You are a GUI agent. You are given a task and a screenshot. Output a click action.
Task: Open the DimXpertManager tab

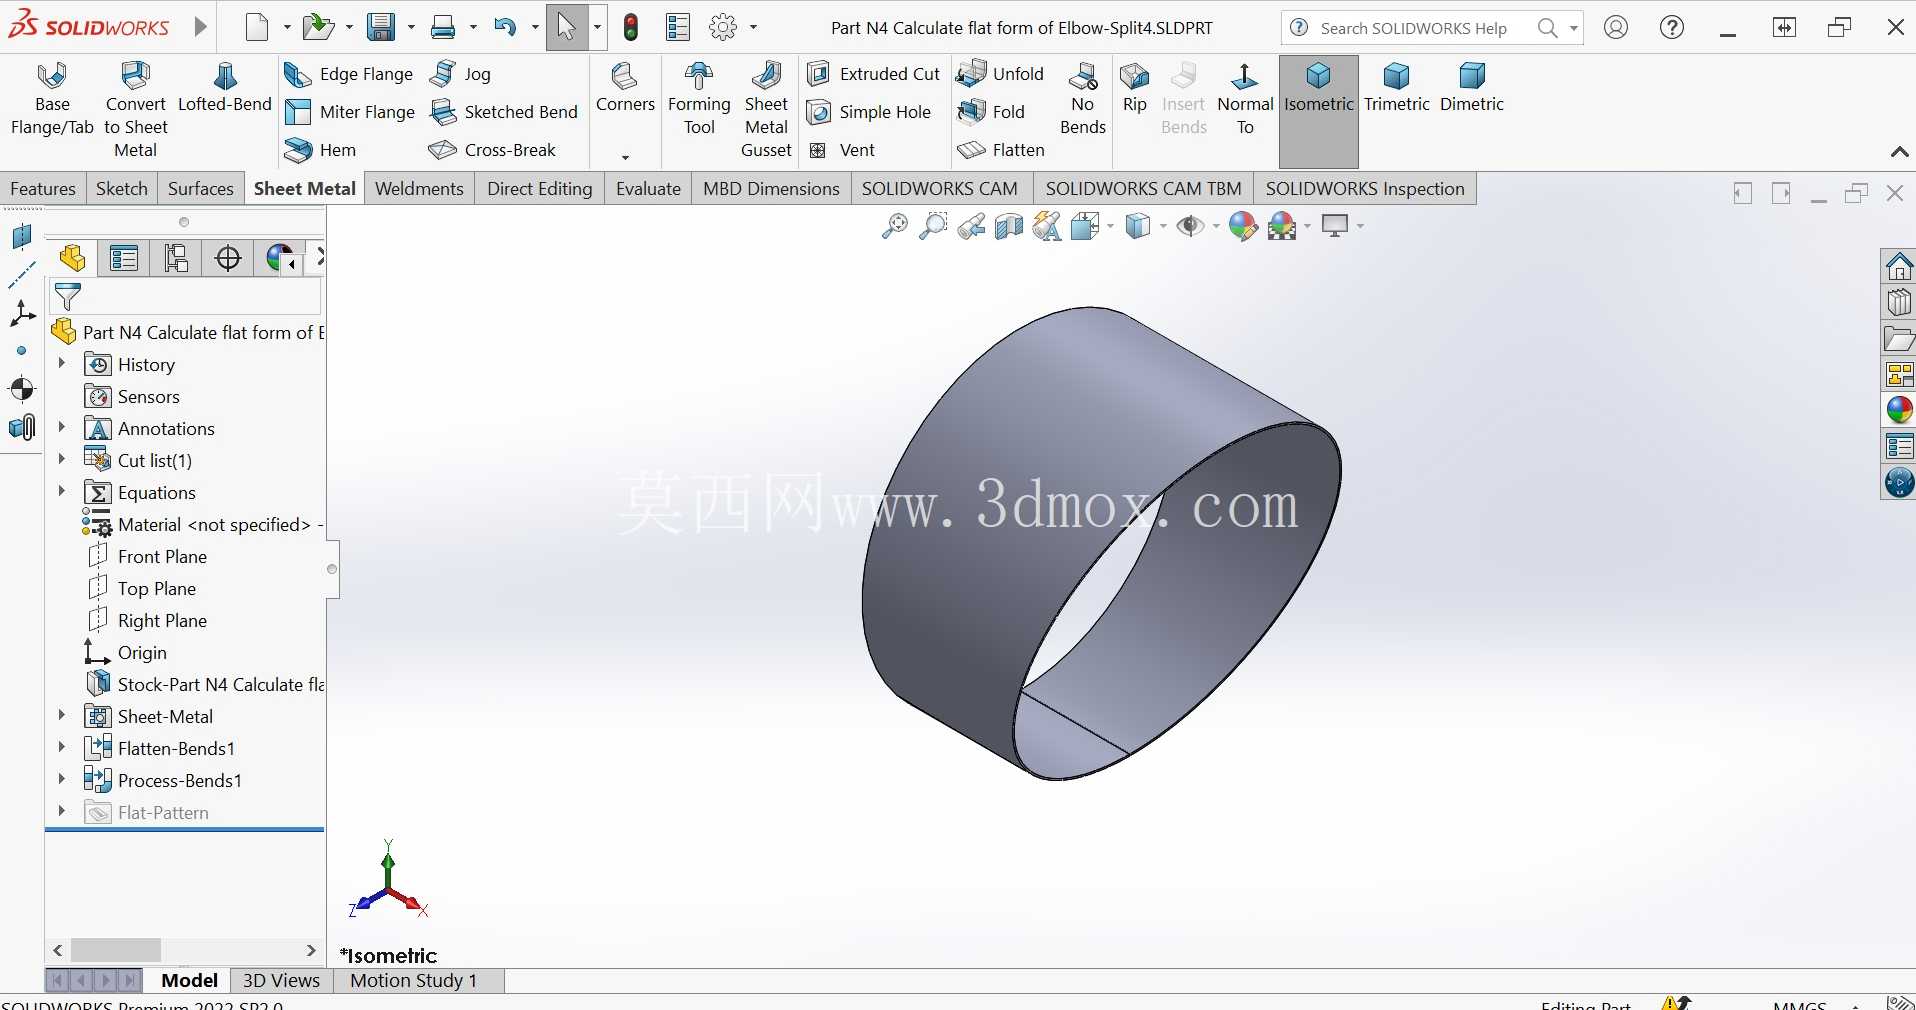tap(228, 259)
